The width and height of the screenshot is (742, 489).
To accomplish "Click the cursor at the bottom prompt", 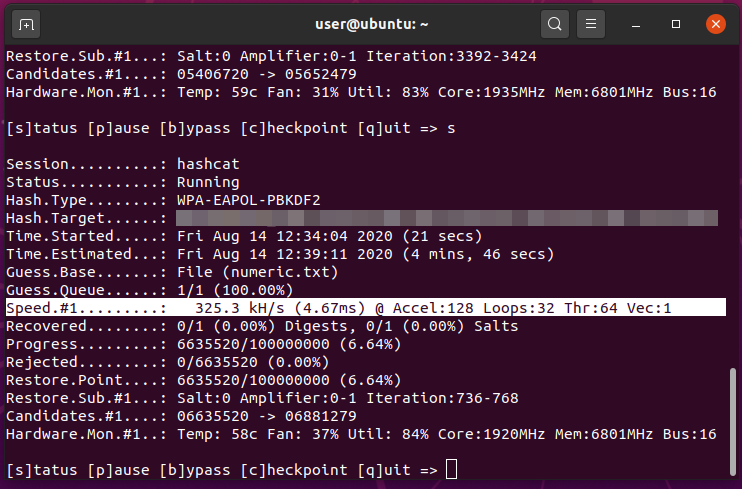I will tap(452, 470).
